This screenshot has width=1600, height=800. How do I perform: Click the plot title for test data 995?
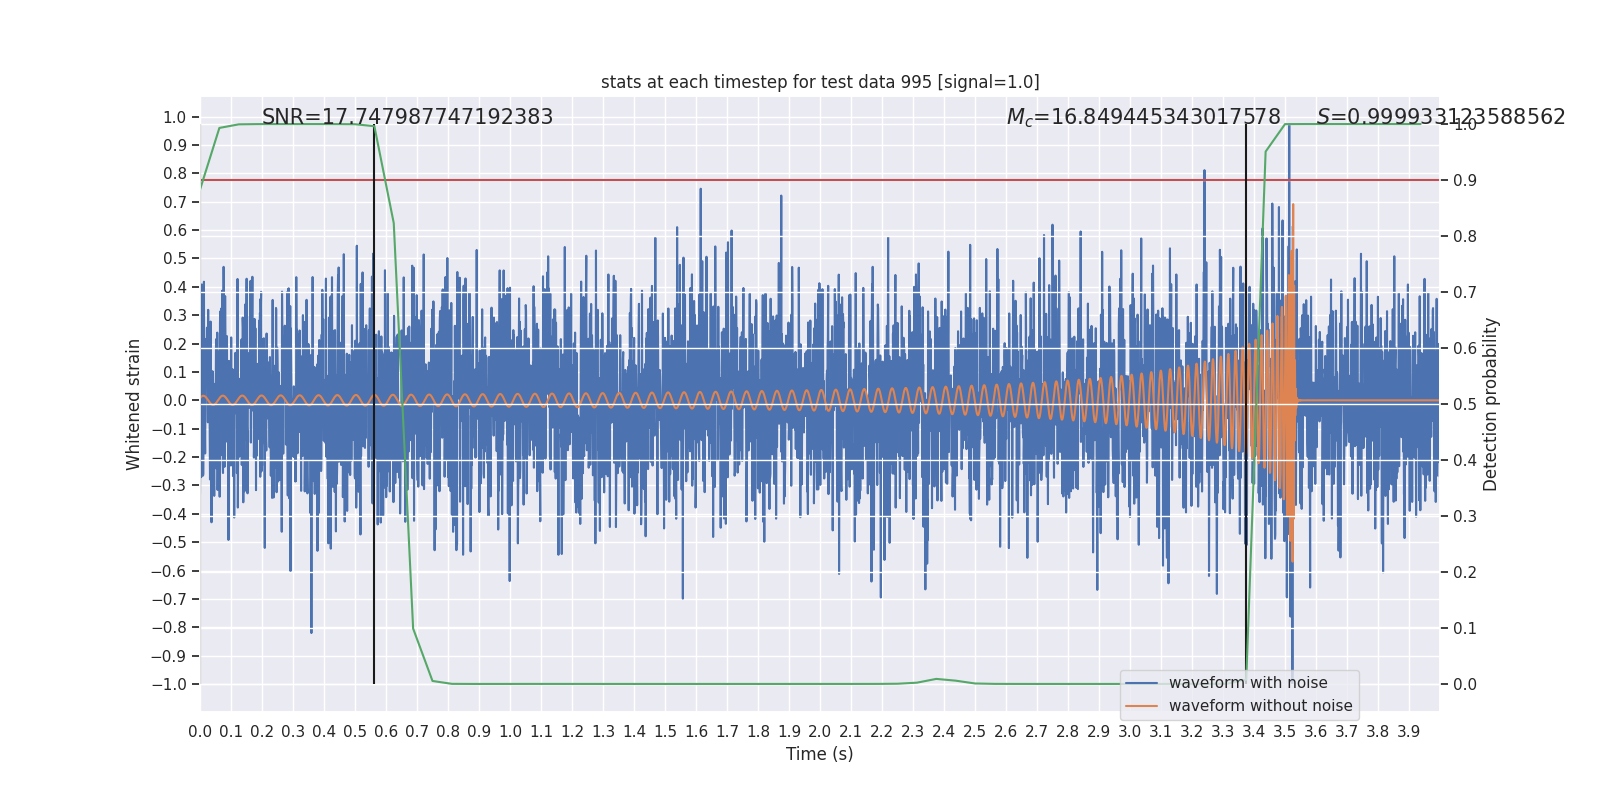(x=820, y=82)
